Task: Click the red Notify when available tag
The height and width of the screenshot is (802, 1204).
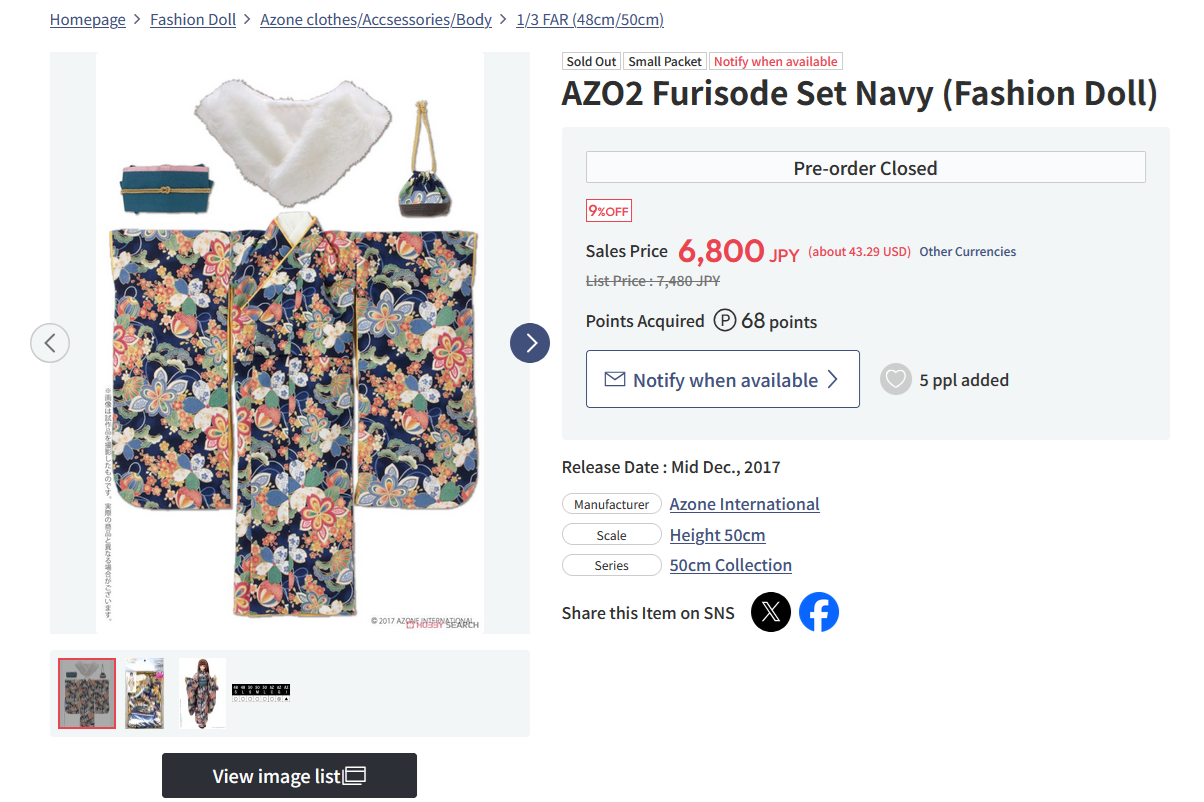Action: [x=776, y=62]
